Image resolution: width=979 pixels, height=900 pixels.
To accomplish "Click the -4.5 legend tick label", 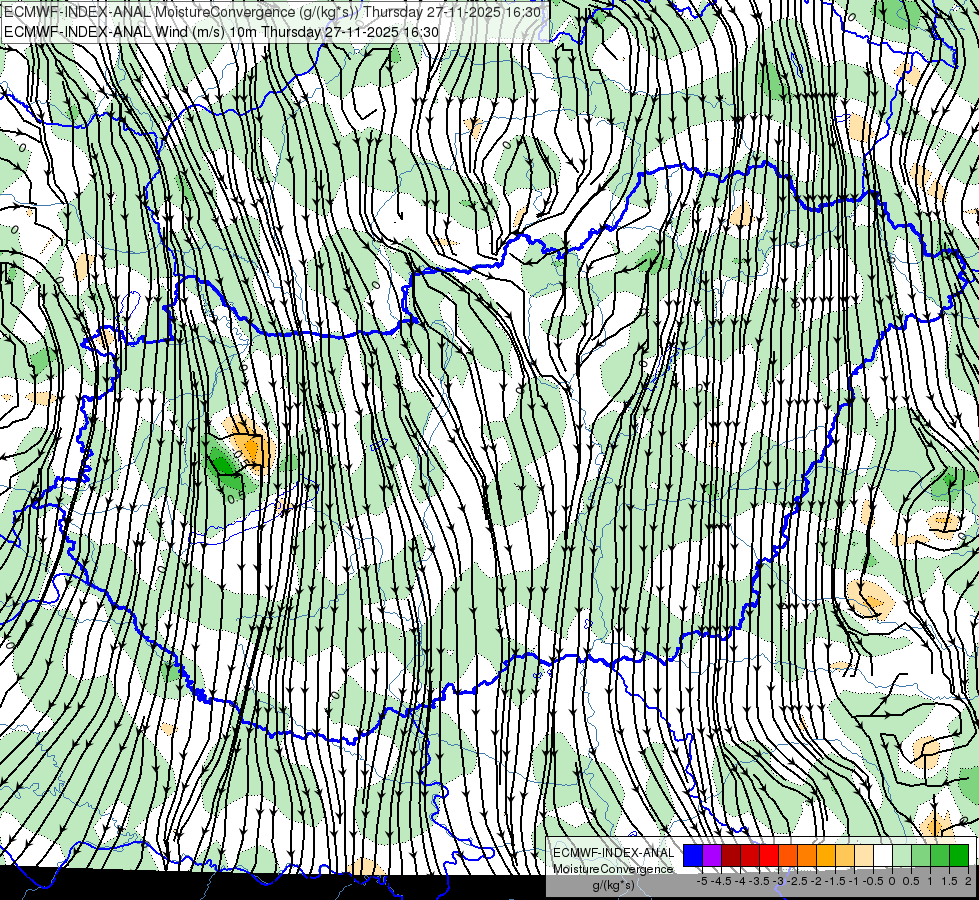I will click(721, 881).
